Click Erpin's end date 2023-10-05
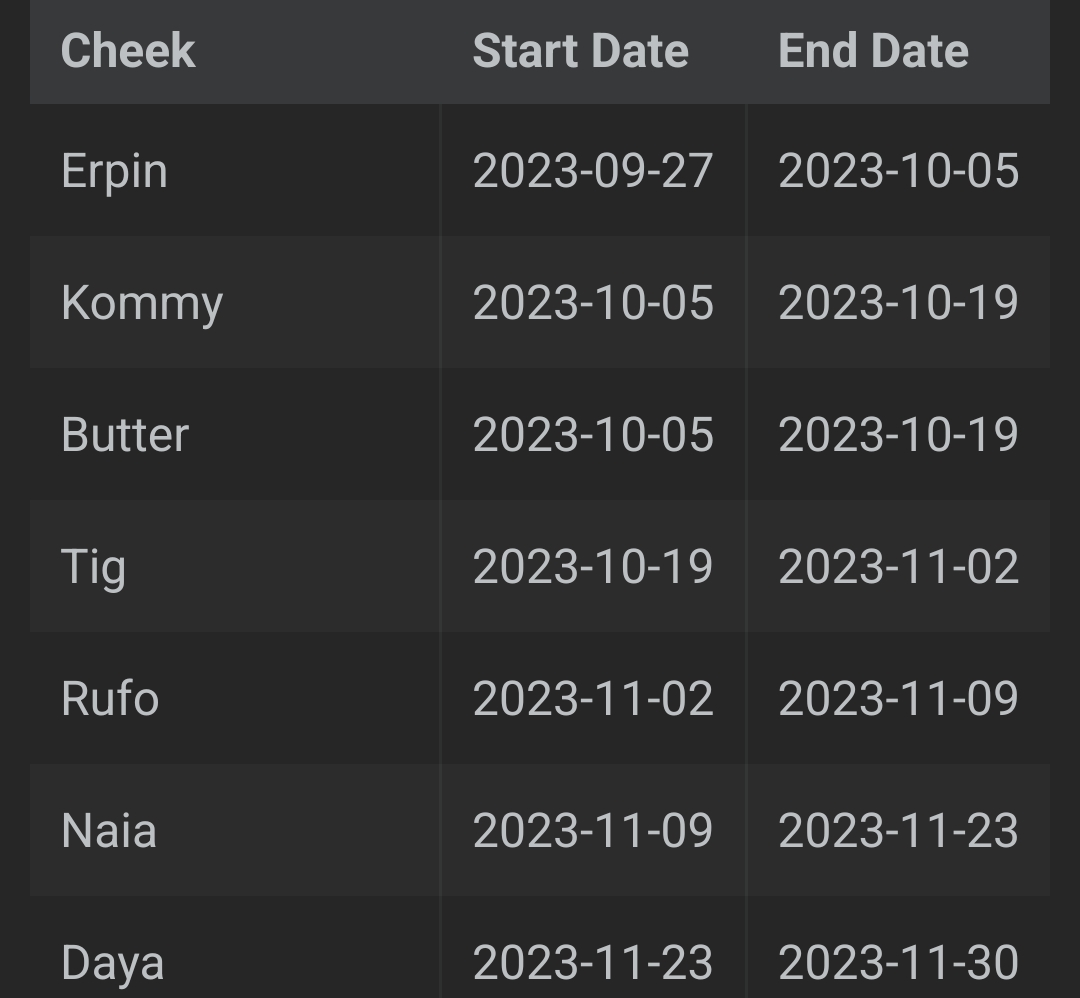This screenshot has height=998, width=1080. tap(898, 171)
